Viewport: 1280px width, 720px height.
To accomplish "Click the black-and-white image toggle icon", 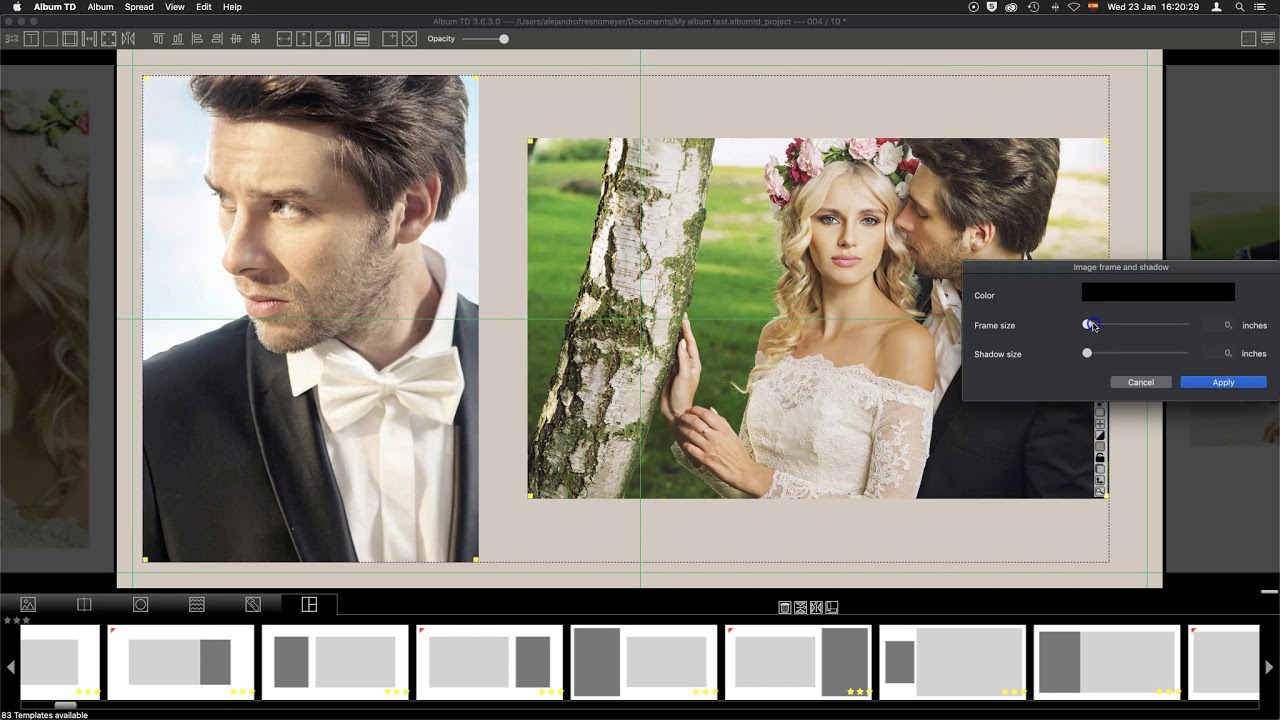I will coord(1100,436).
